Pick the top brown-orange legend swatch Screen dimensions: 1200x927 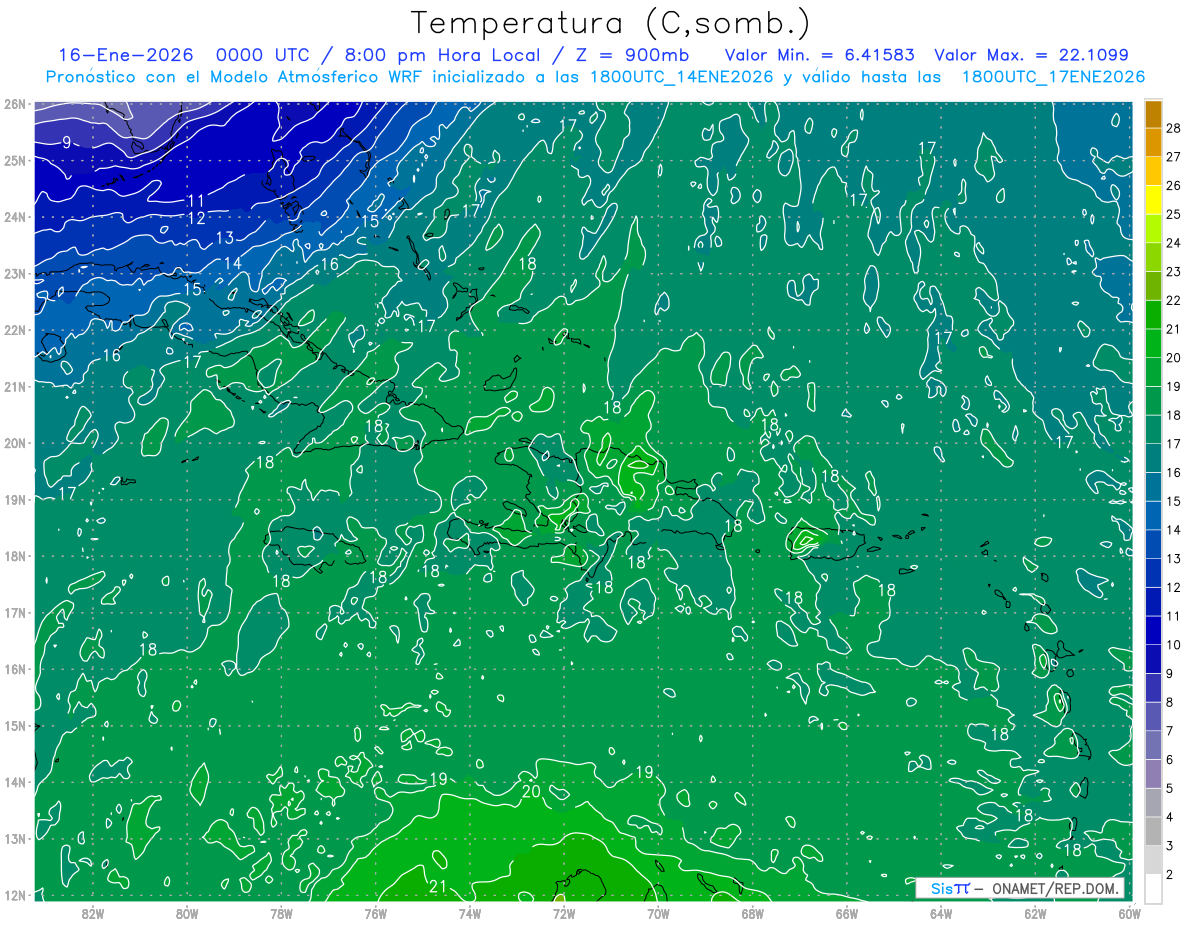pos(1153,114)
